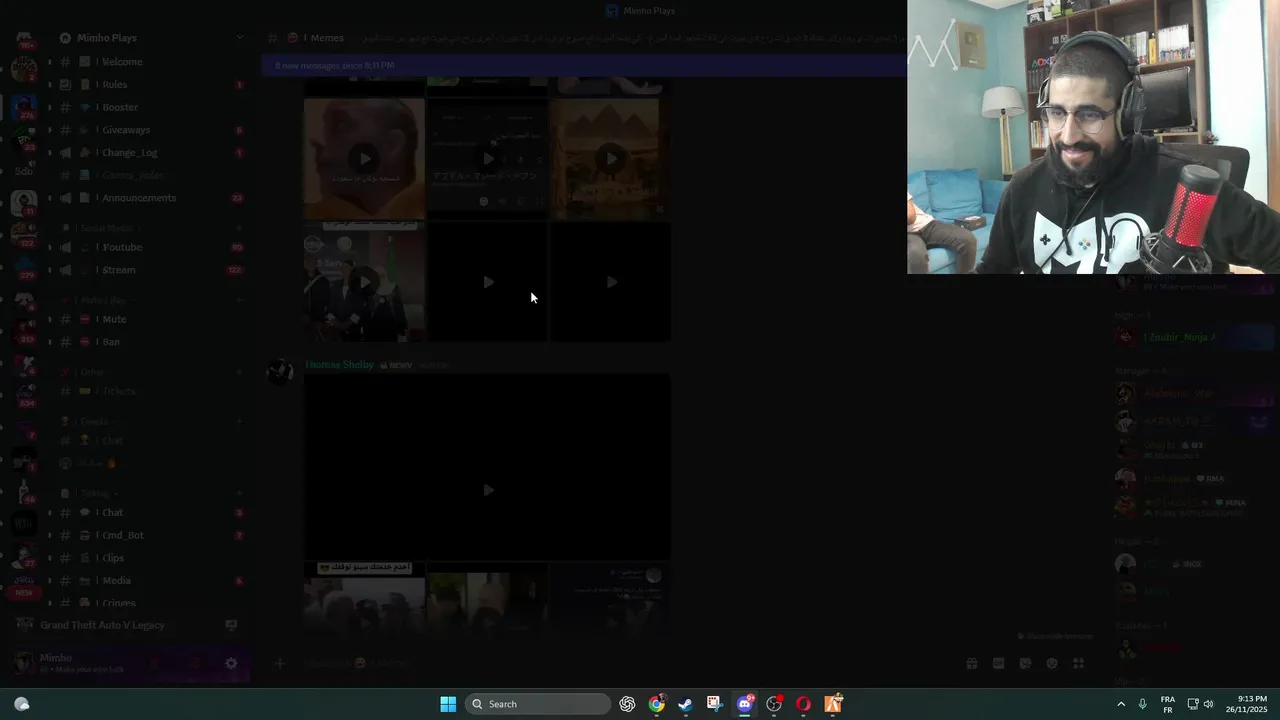Click the stream screen icon beside GTA V Legacy
Viewport: 1280px width, 720px height.
[x=231, y=625]
